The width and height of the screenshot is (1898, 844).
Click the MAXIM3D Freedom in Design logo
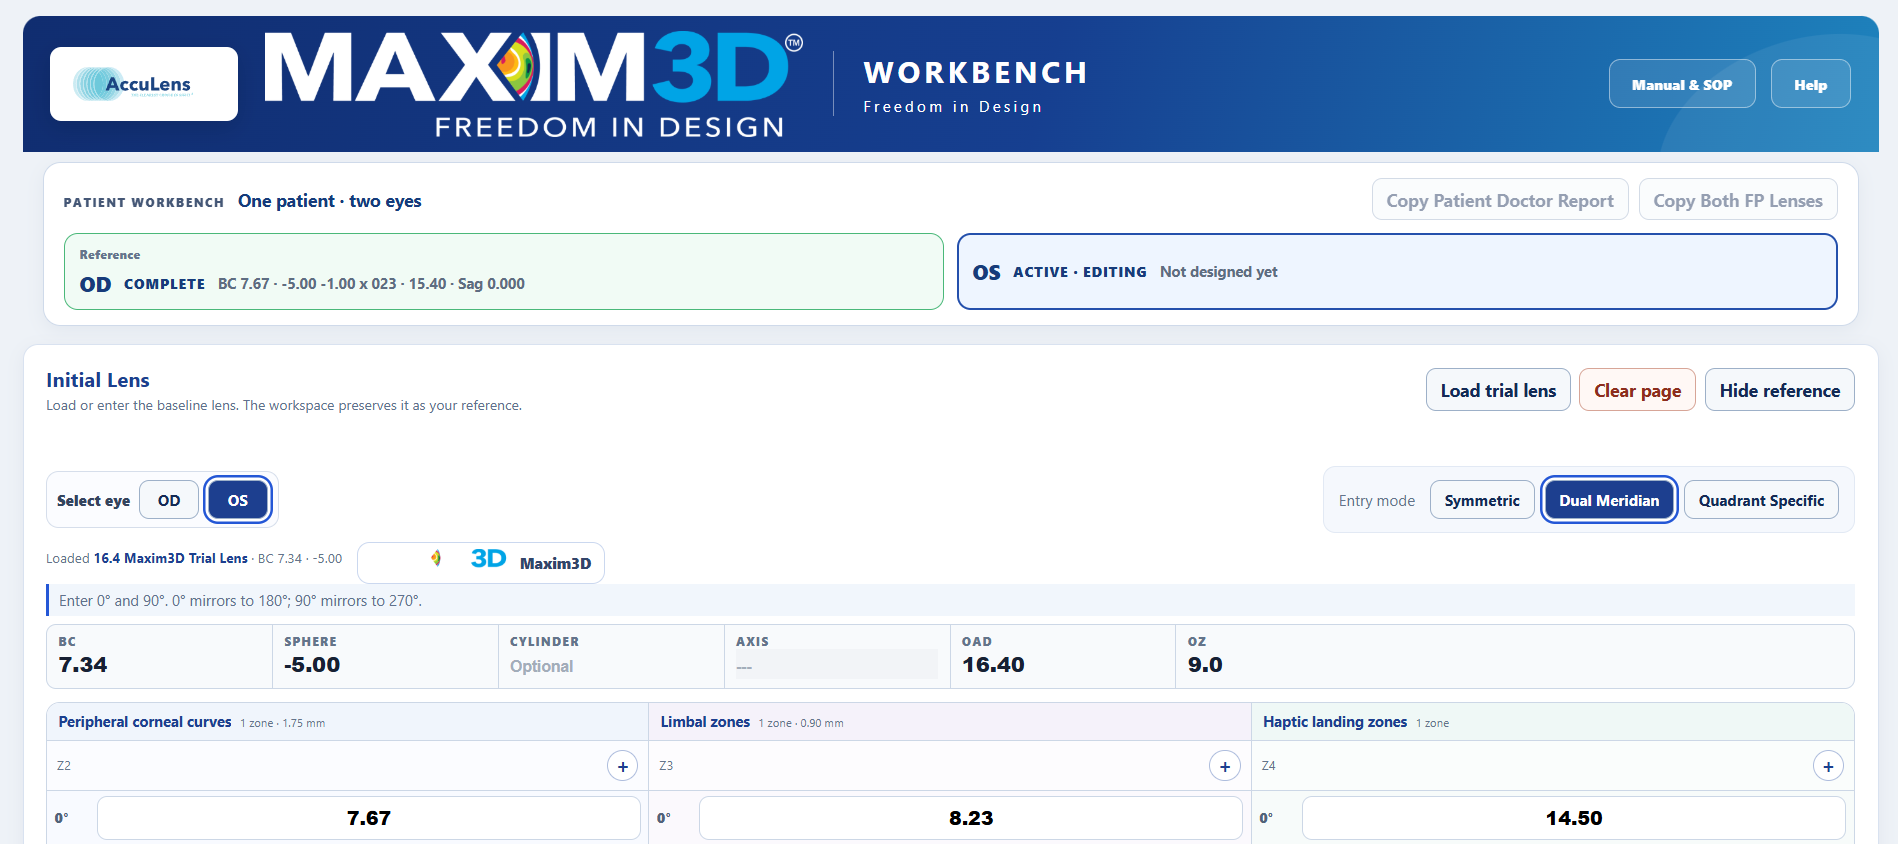533,84
